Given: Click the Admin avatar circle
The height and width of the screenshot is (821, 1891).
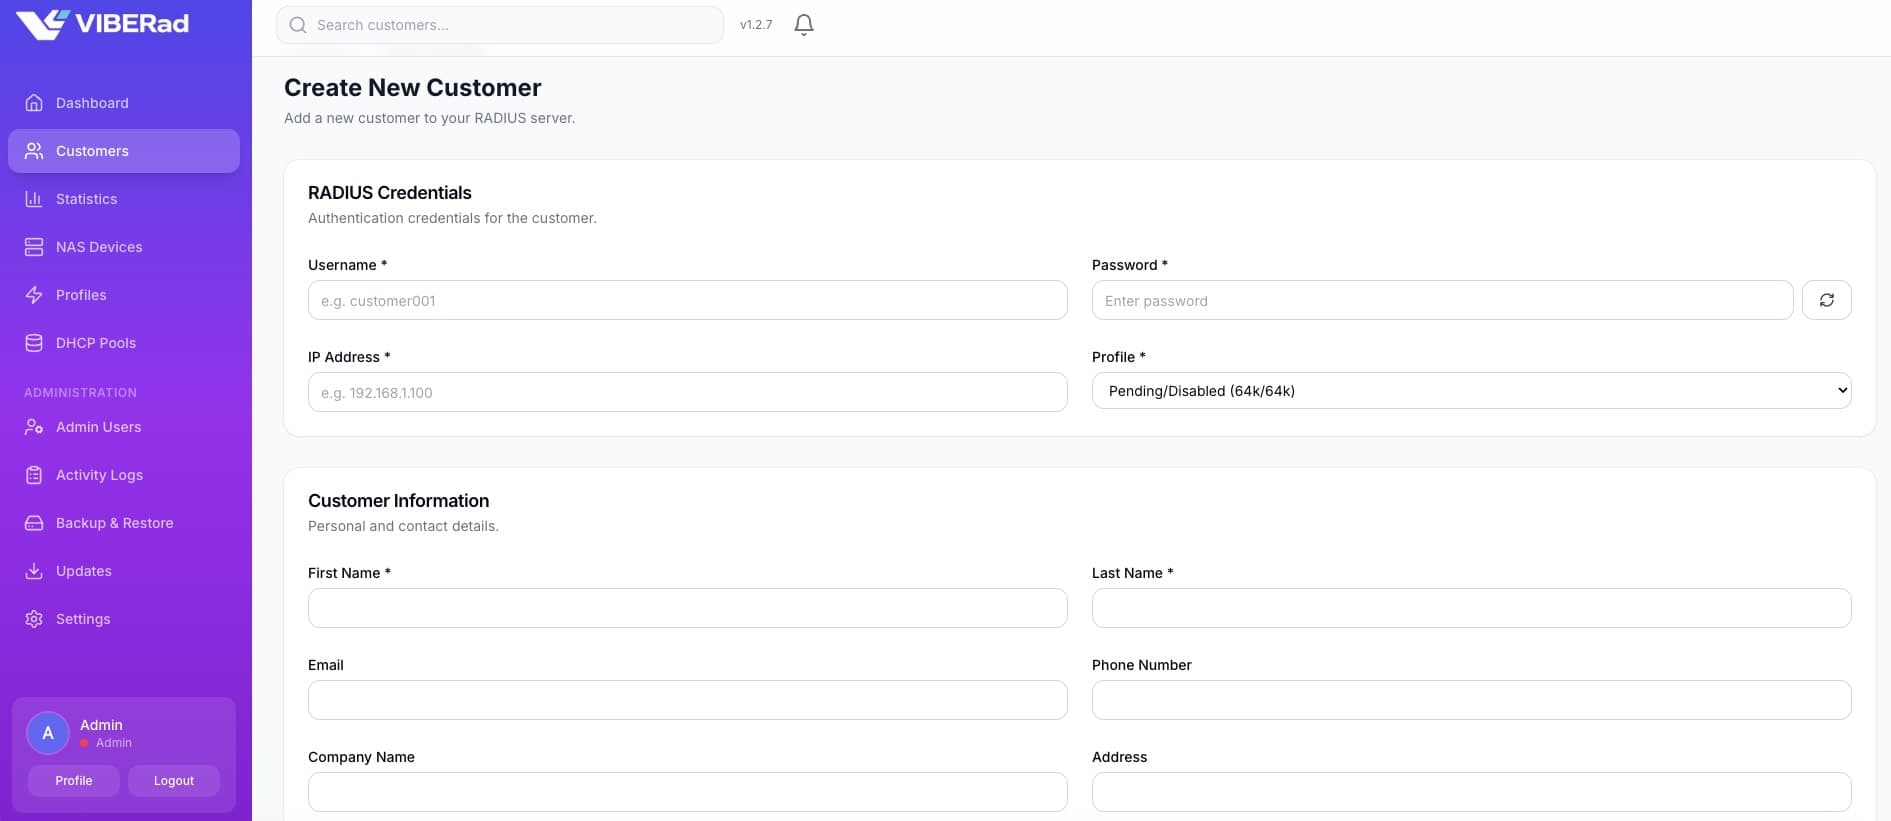Looking at the screenshot, I should point(48,733).
